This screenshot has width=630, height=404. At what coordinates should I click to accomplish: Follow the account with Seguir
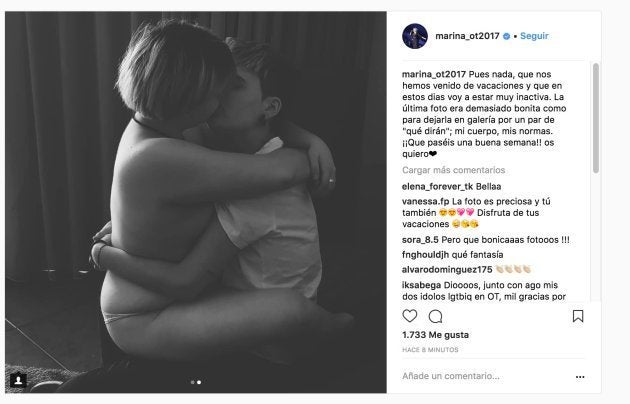click(x=534, y=36)
